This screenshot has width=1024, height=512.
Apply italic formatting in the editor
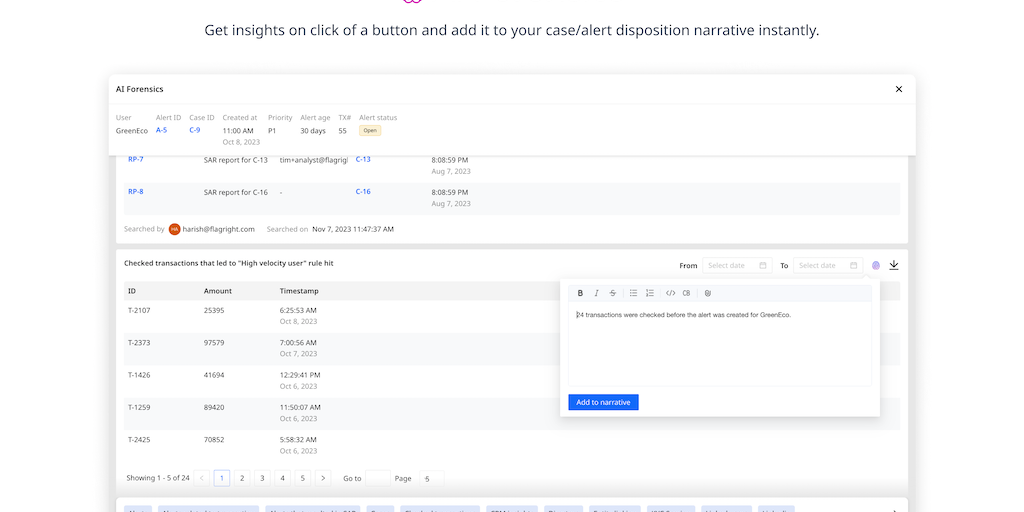(x=597, y=293)
